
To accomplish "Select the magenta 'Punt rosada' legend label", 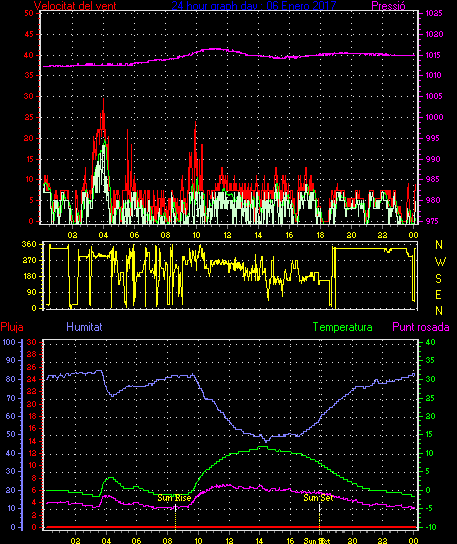I will 421,327.
